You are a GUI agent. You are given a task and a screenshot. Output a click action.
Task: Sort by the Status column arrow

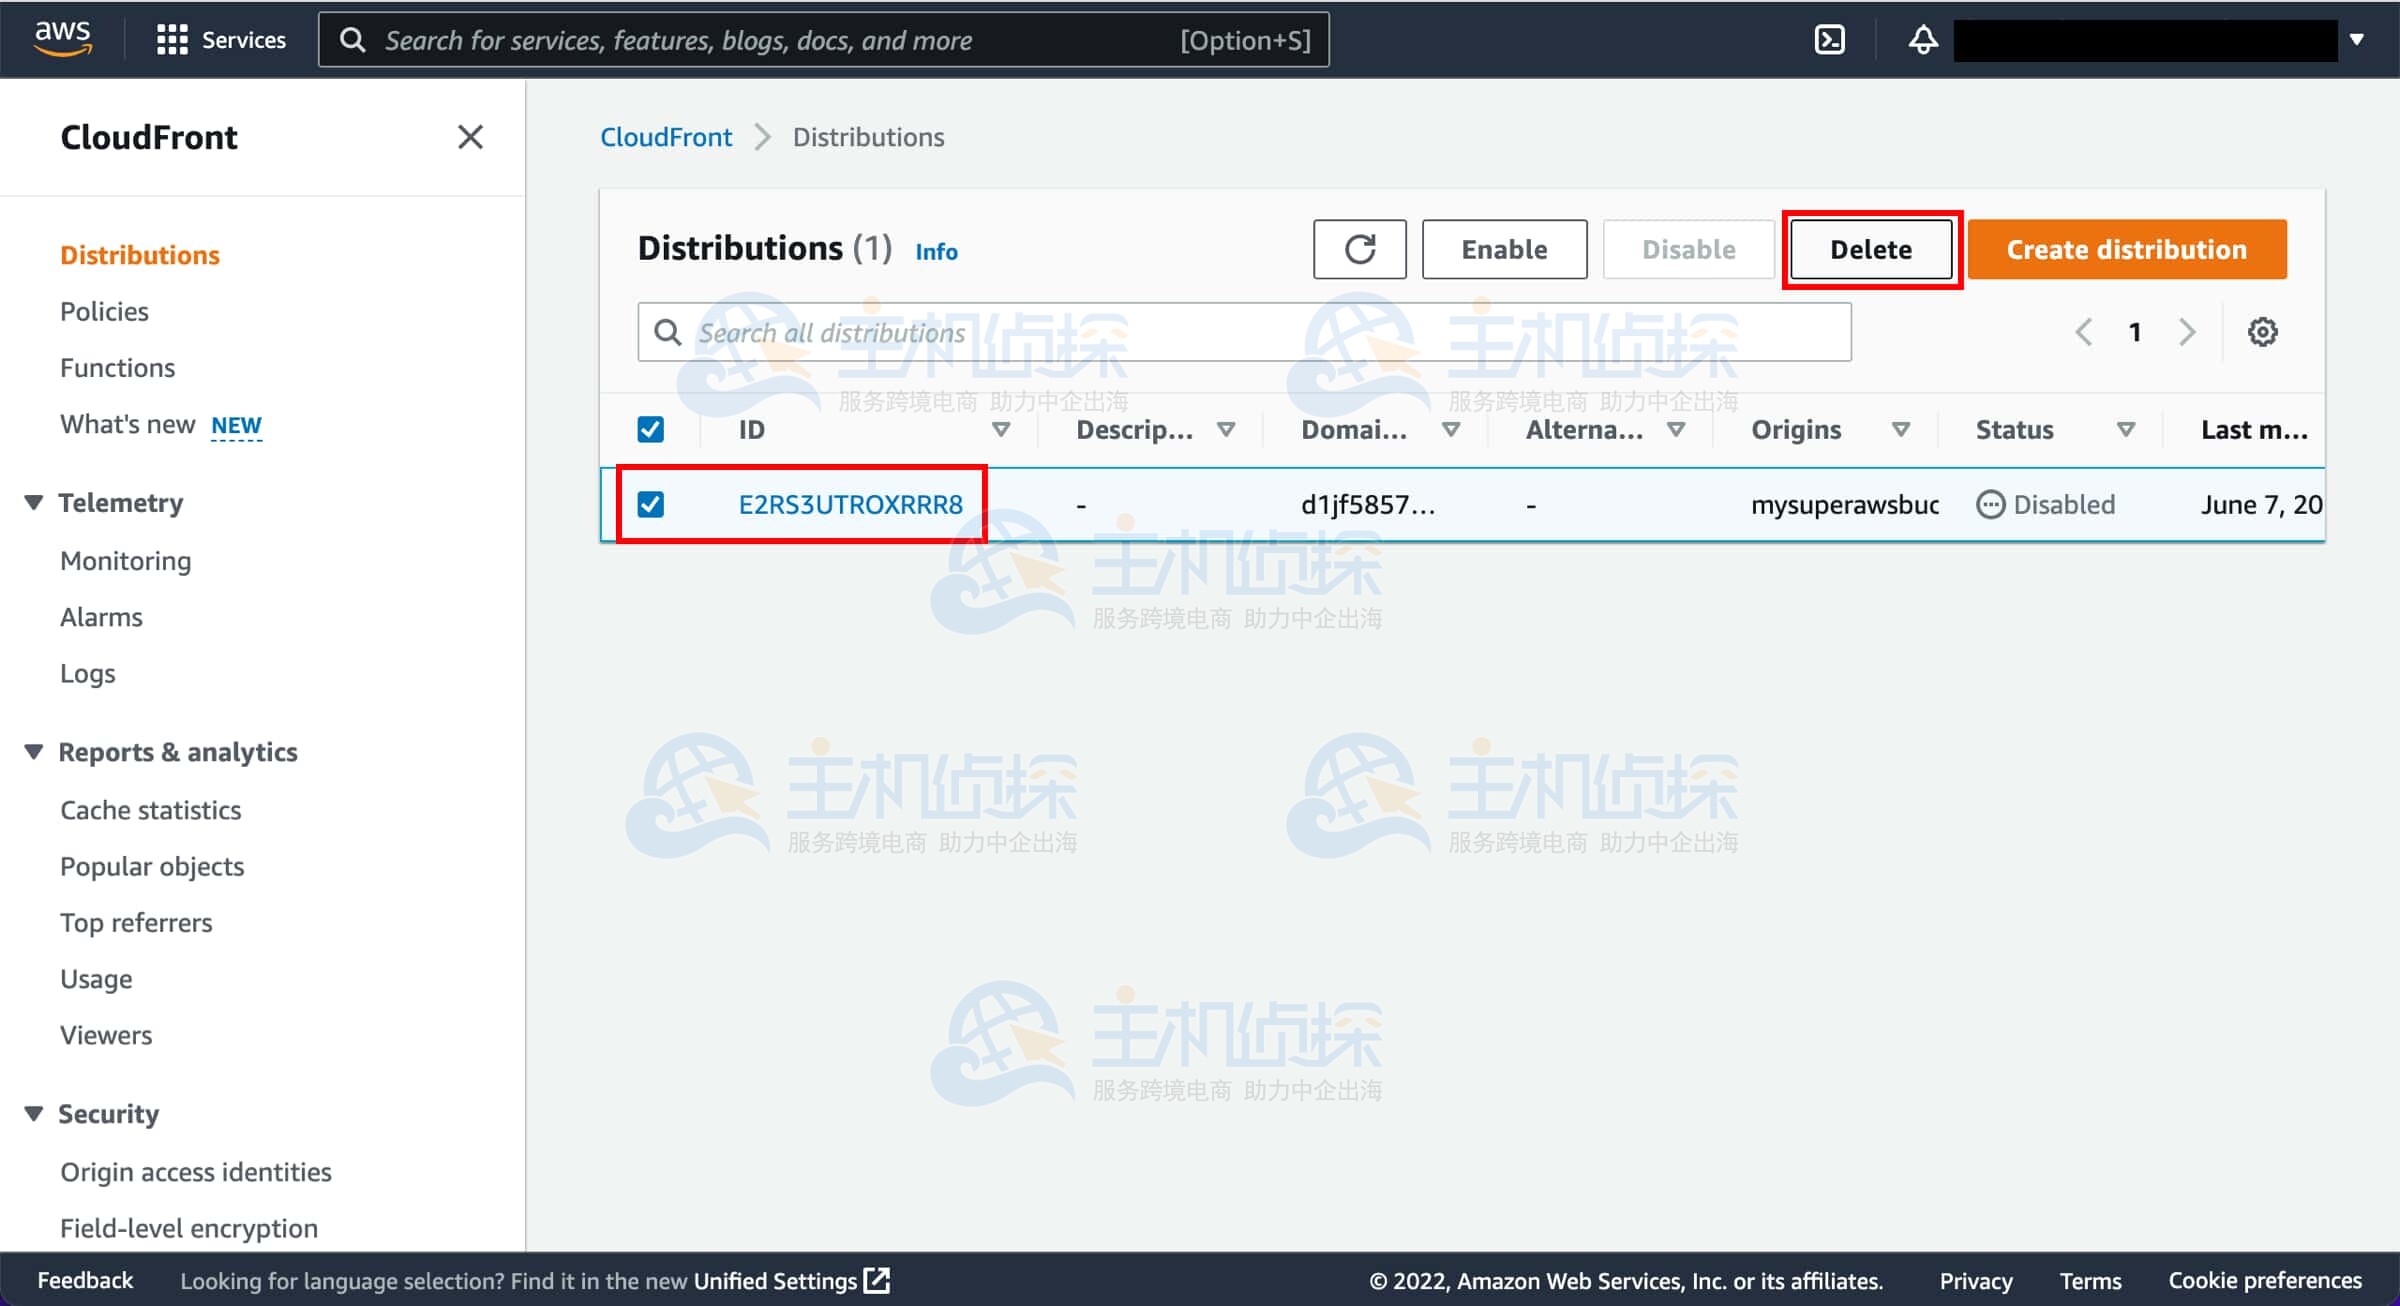(x=2126, y=430)
